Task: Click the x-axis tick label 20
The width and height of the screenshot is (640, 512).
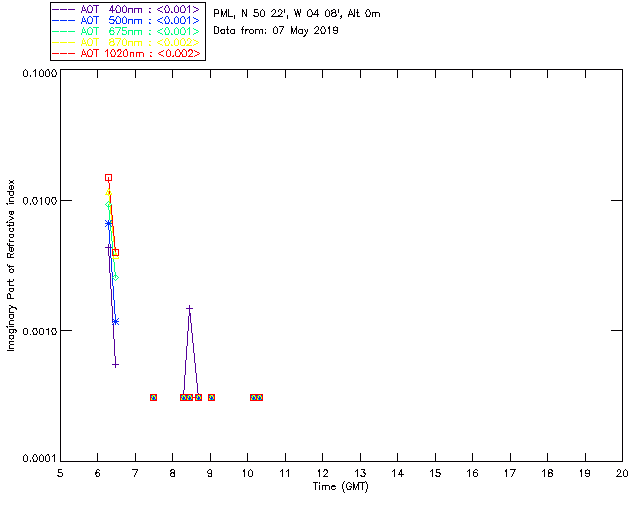Action: click(x=622, y=473)
